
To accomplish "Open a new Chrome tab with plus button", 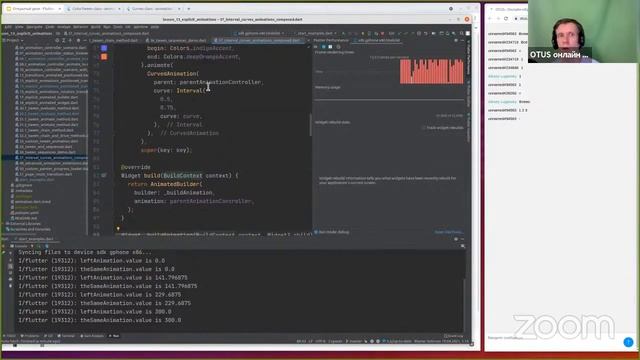I will [x=188, y=9].
